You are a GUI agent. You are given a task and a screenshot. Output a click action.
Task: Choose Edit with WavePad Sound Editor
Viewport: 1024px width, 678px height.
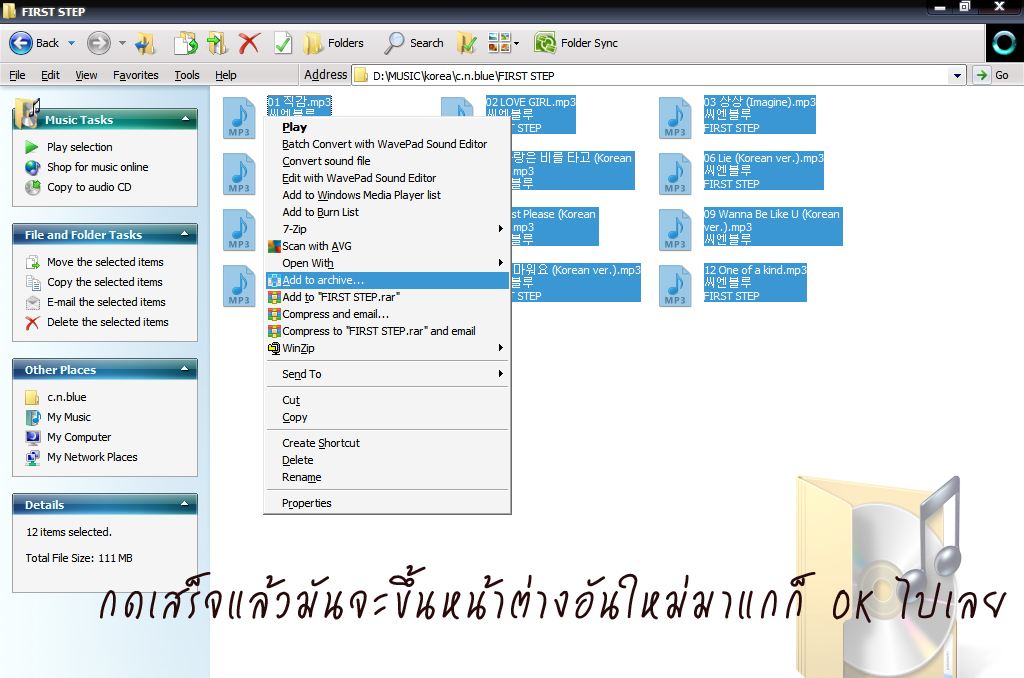(x=387, y=178)
